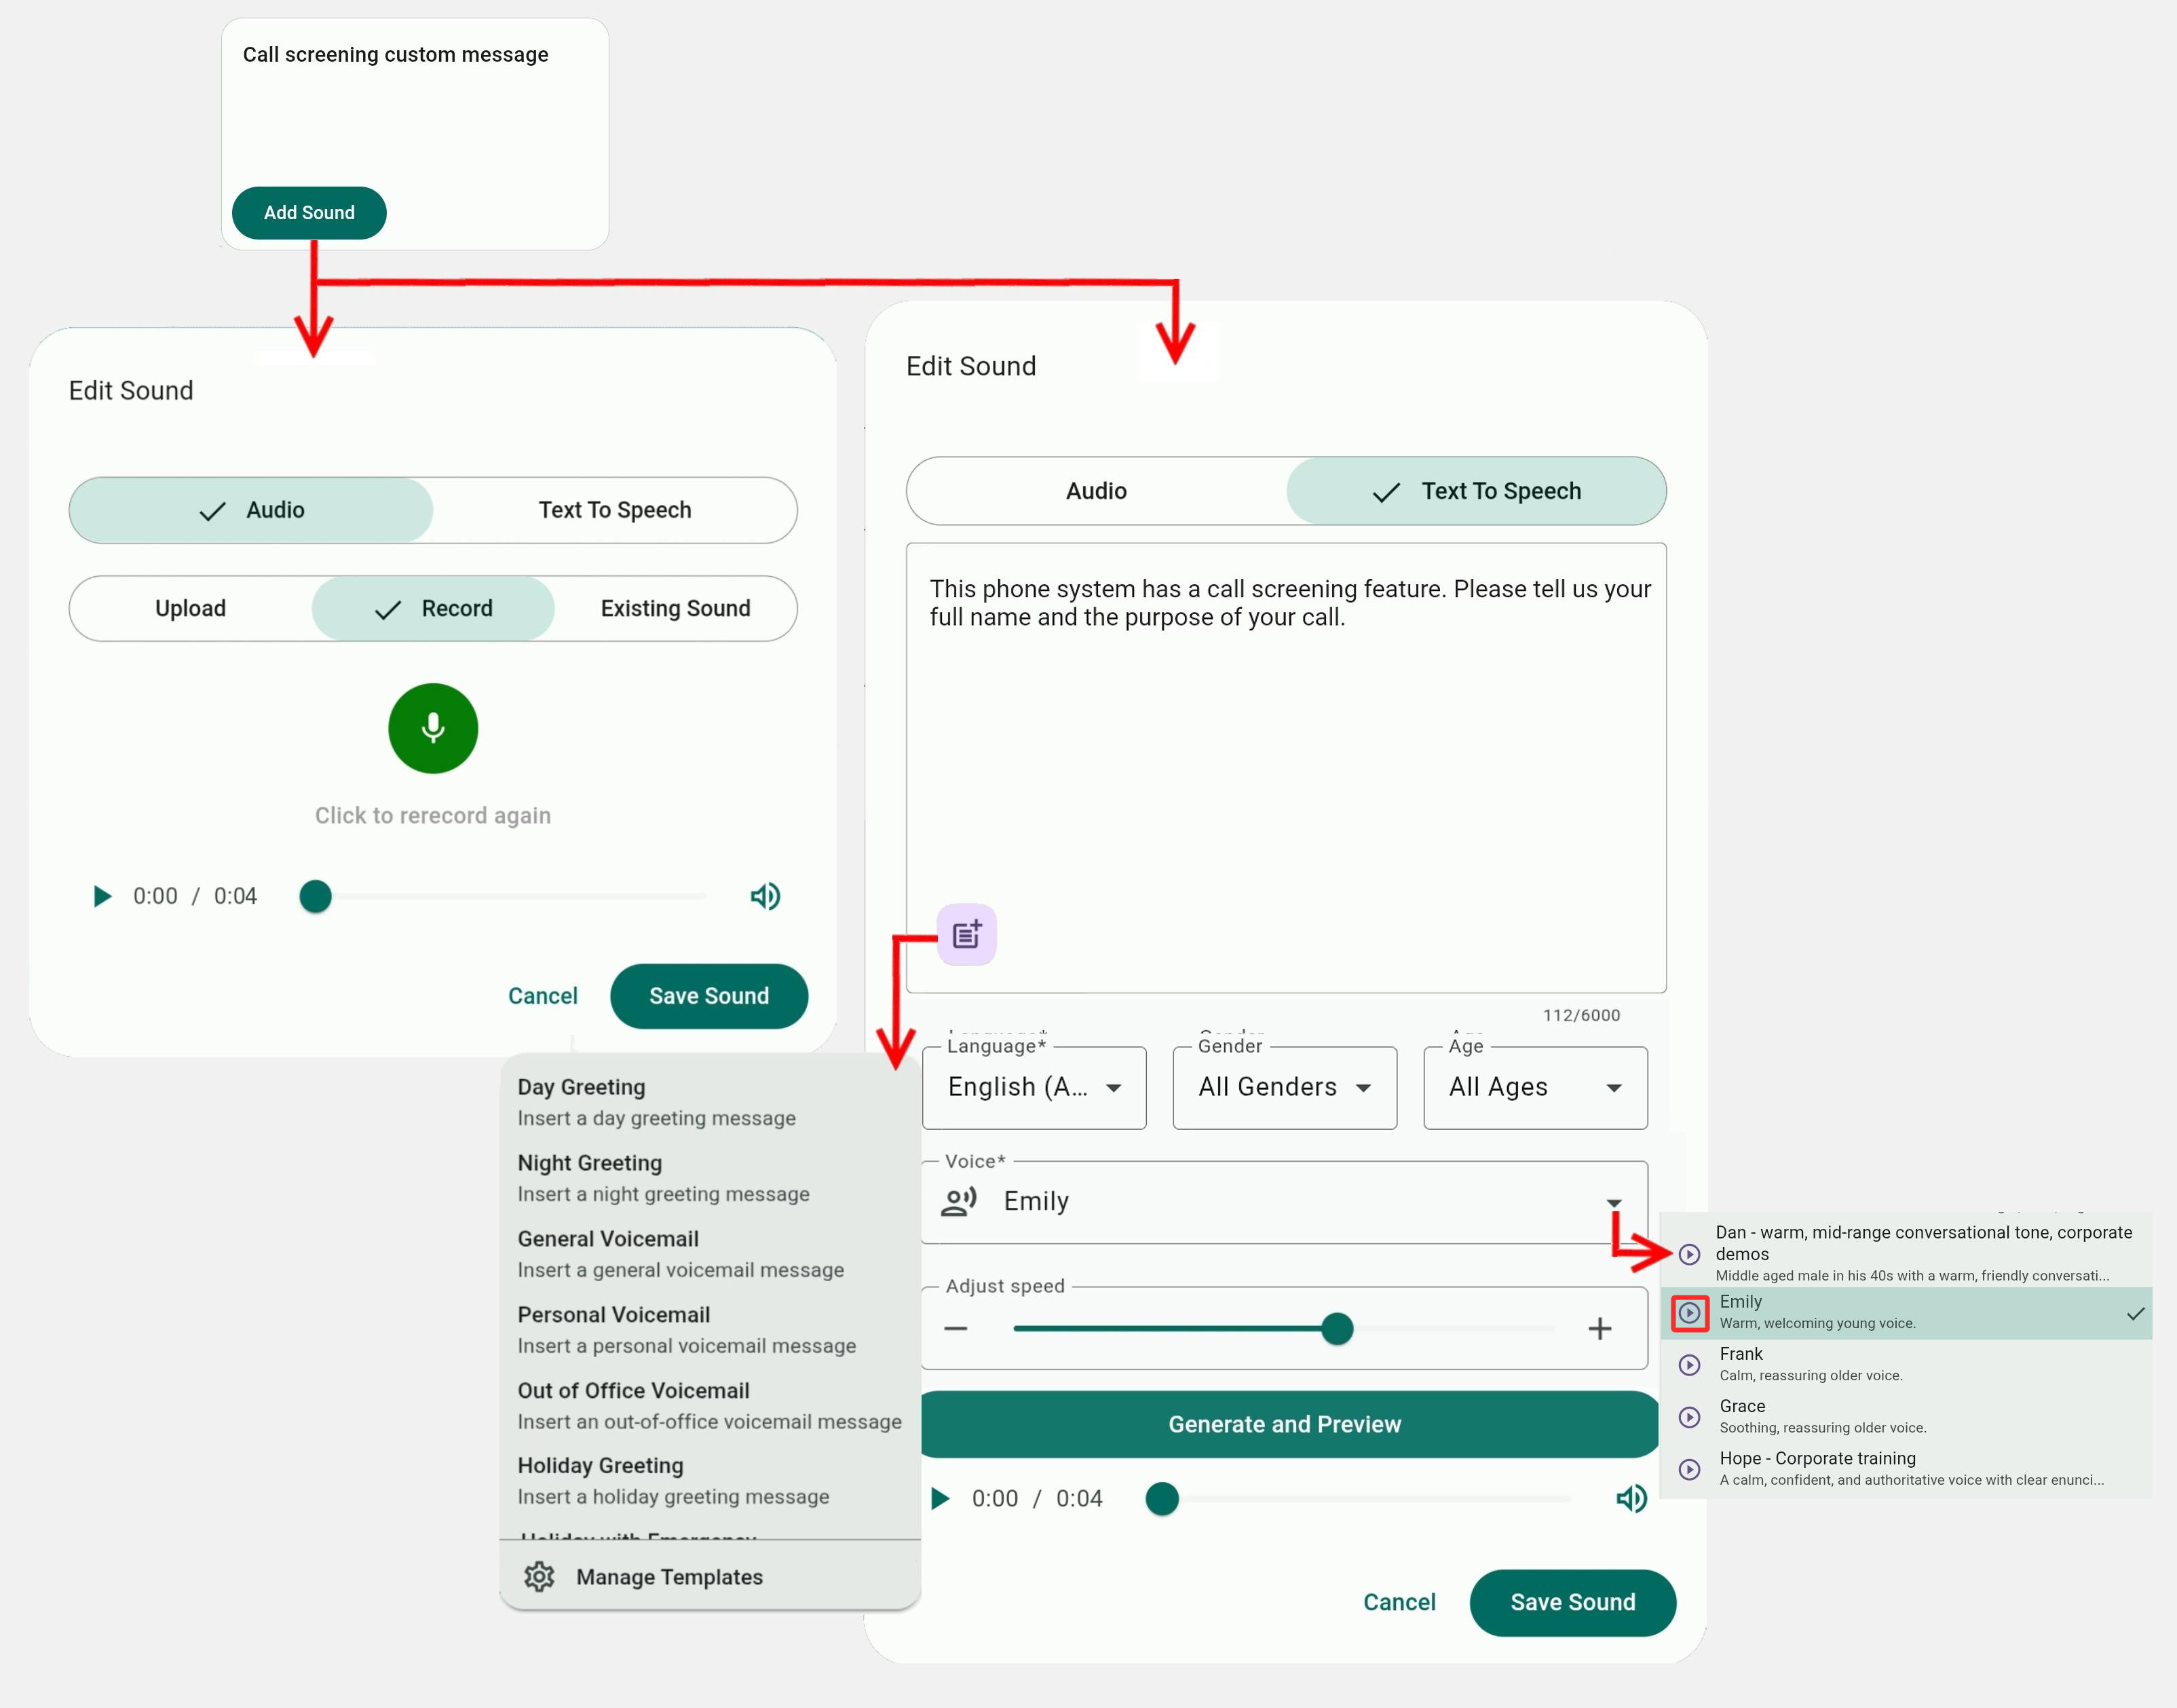The width and height of the screenshot is (2177, 1708).
Task: Play preview of Grace voice
Action: (1689, 1417)
